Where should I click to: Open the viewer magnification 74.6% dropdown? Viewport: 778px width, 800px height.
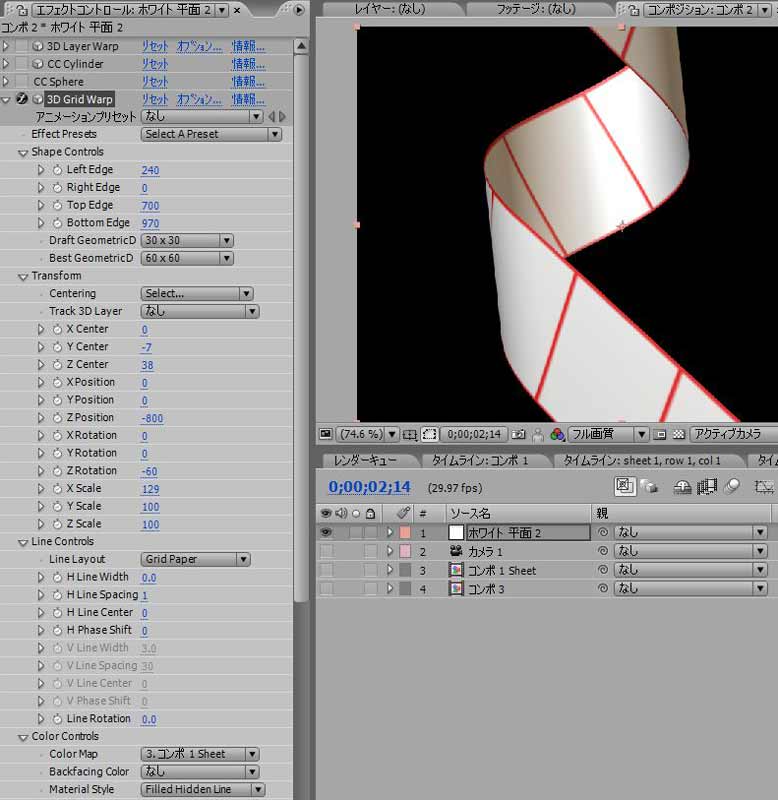(367, 434)
